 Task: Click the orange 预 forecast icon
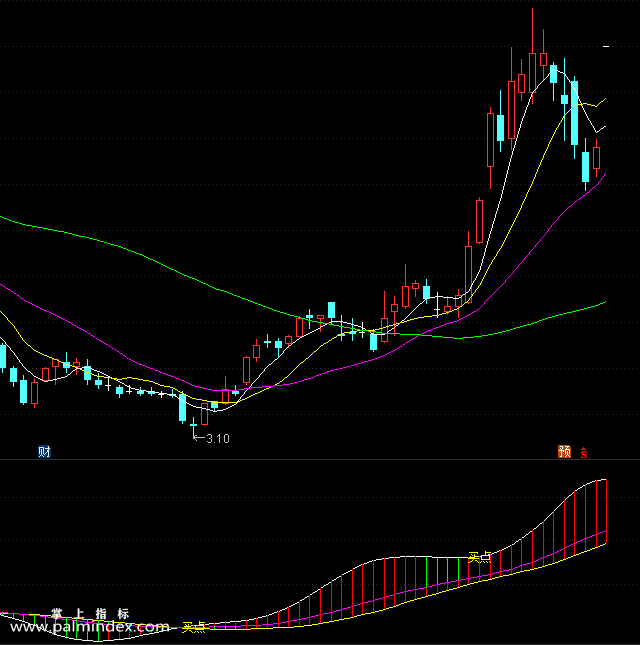[565, 452]
